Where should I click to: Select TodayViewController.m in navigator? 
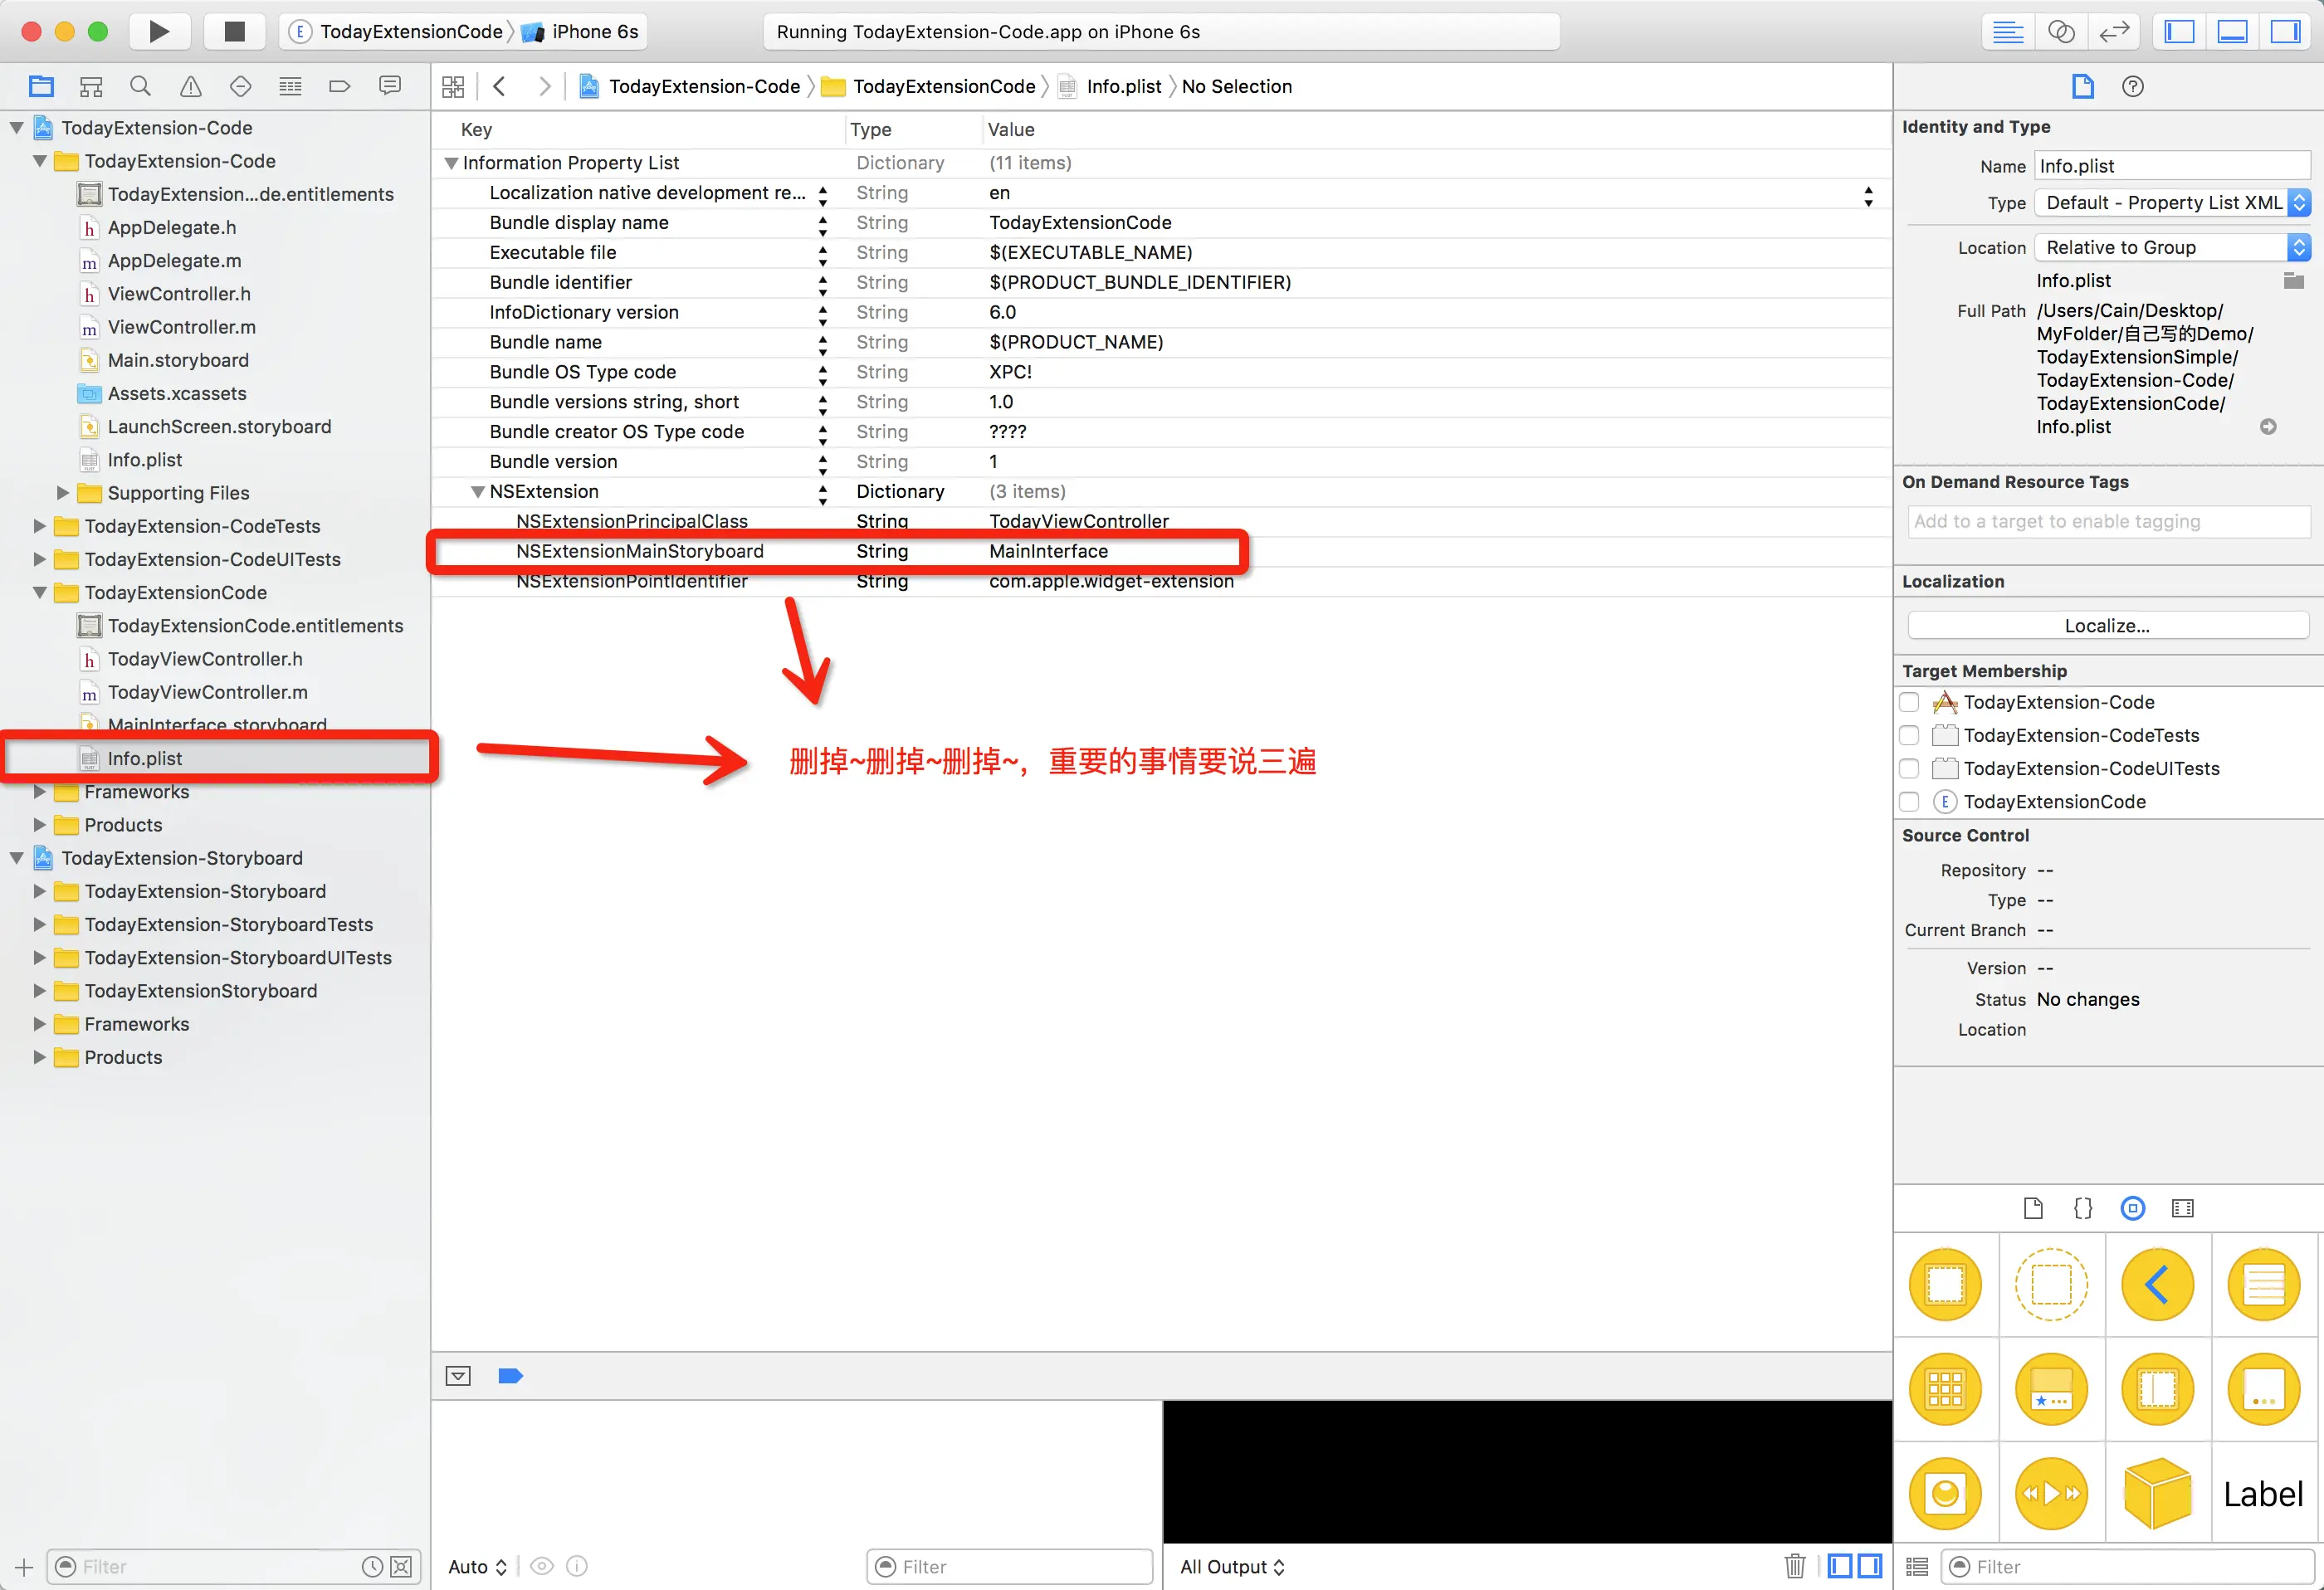coord(207,692)
